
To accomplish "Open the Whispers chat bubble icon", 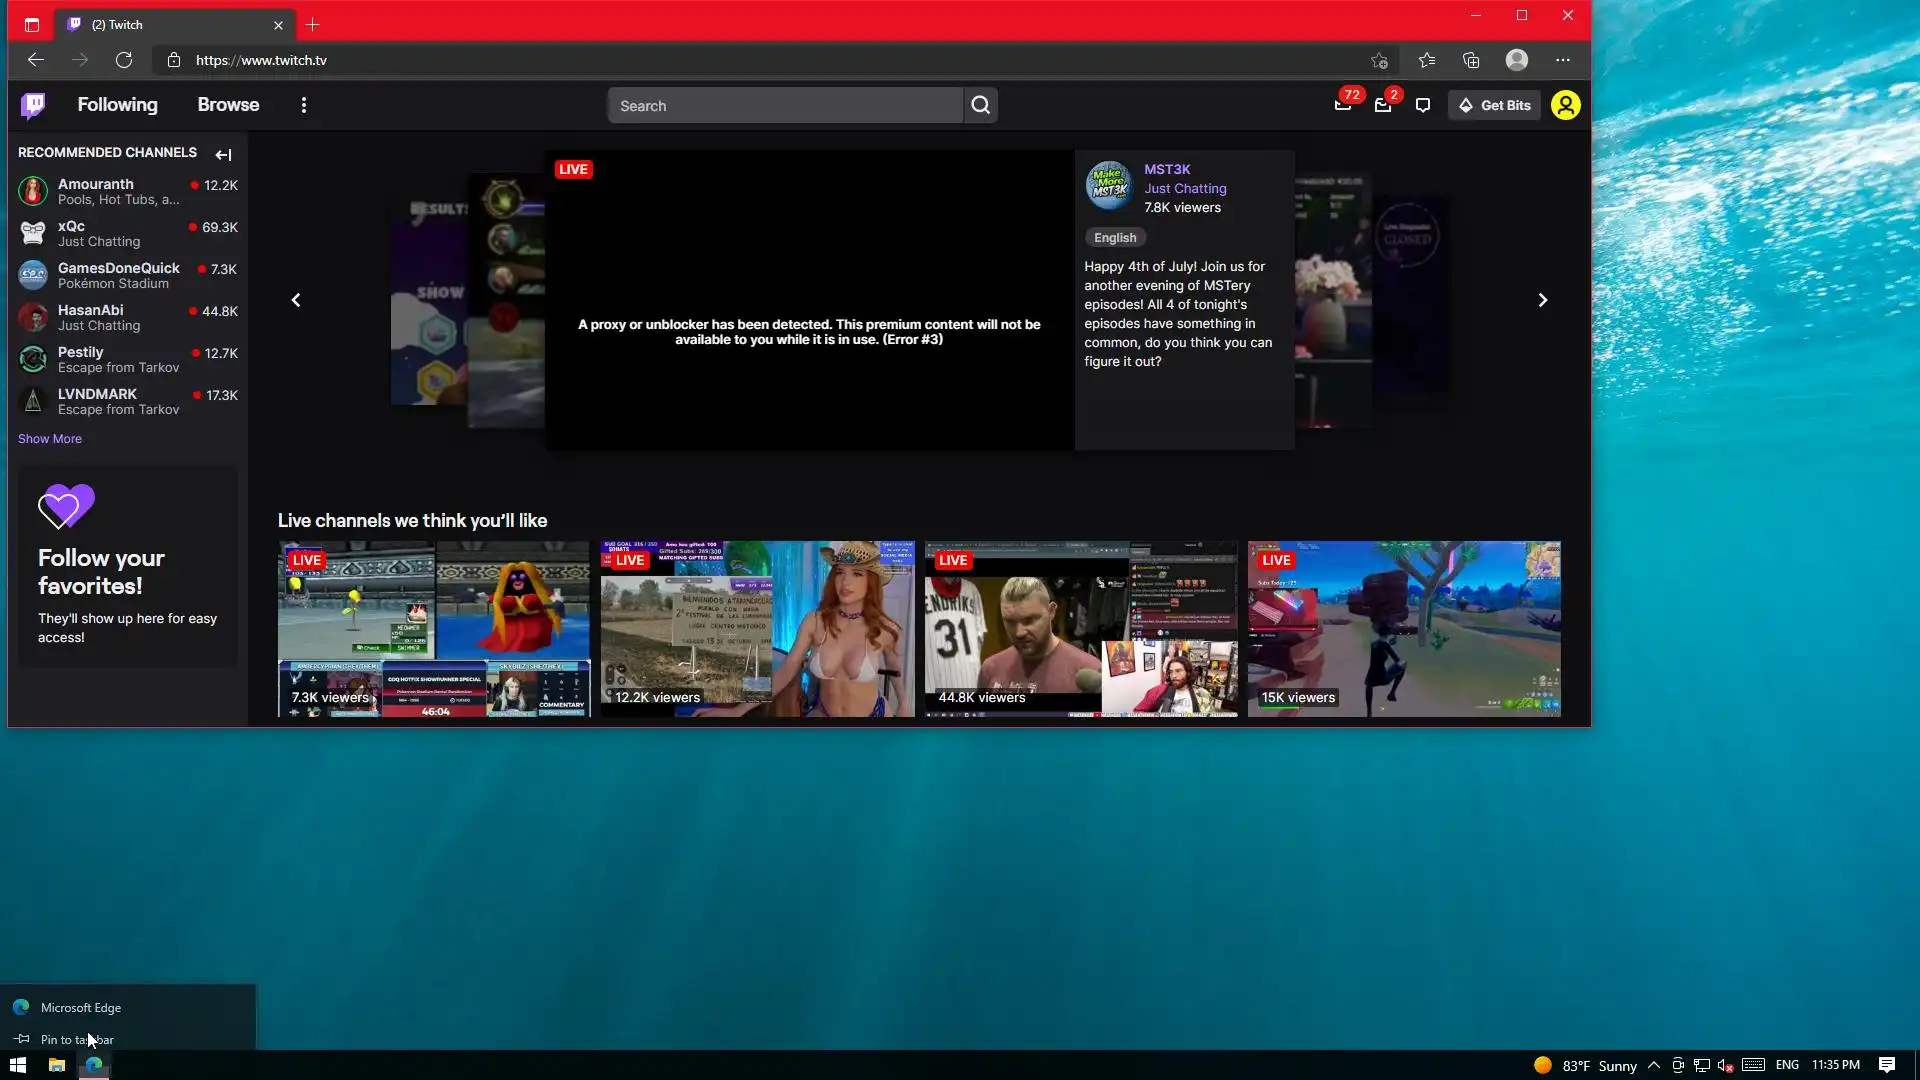I will [1423, 105].
